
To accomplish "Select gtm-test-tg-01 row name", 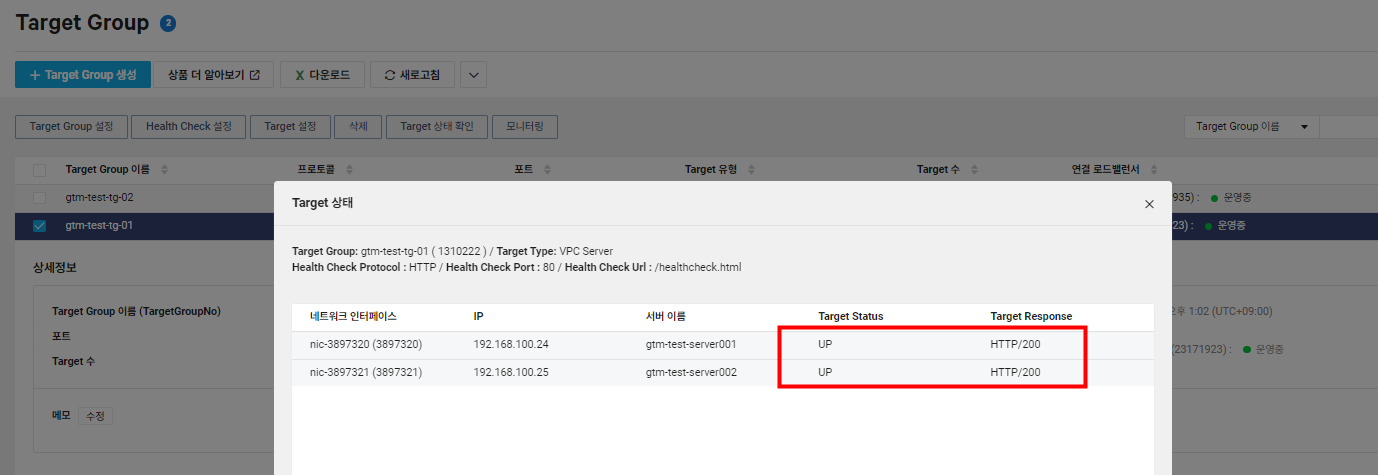I will click(x=99, y=225).
